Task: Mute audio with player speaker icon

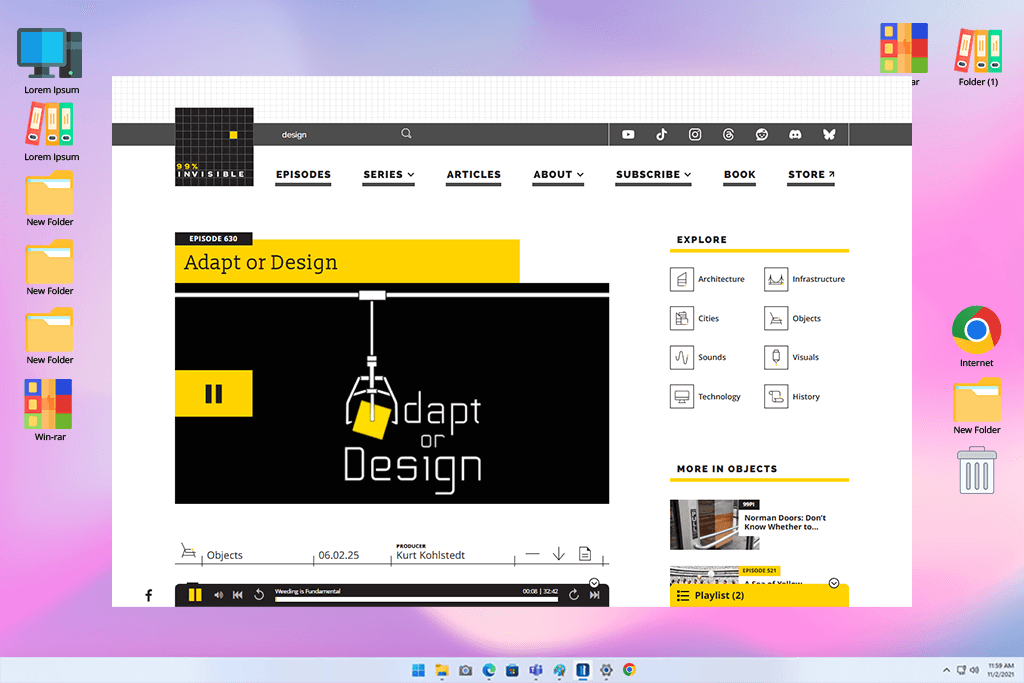Action: 218,595
